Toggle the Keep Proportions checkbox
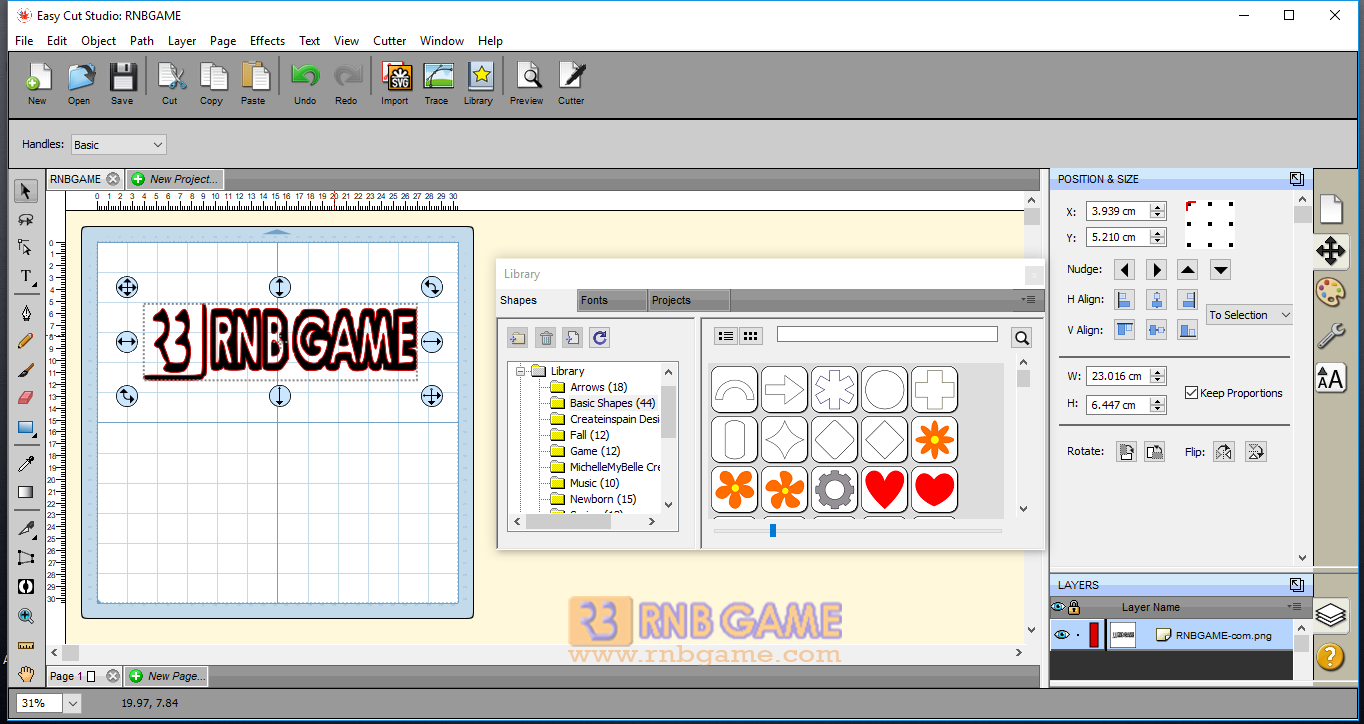The height and width of the screenshot is (724, 1364). pos(1191,393)
